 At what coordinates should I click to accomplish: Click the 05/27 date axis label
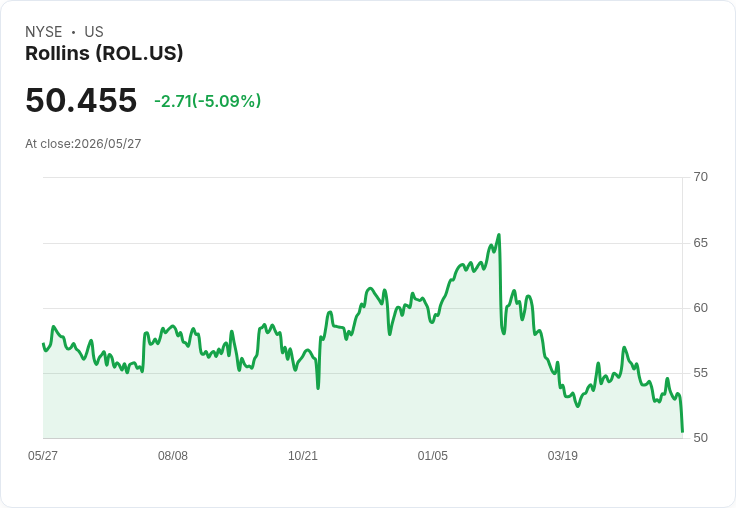[43, 455]
